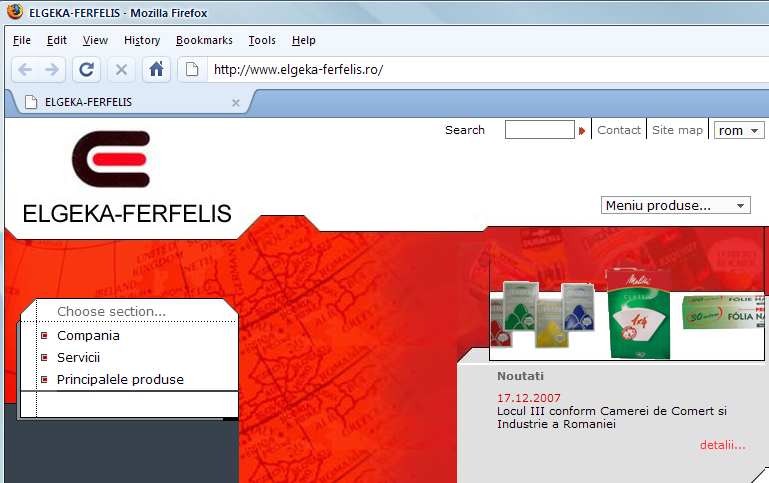Expand the 'Meniu produse...' dropdown

pos(676,205)
